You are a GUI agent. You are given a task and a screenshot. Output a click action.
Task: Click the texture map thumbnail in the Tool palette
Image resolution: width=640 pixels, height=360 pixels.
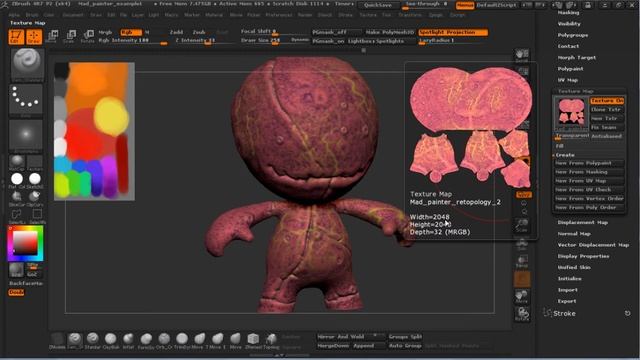pos(571,112)
